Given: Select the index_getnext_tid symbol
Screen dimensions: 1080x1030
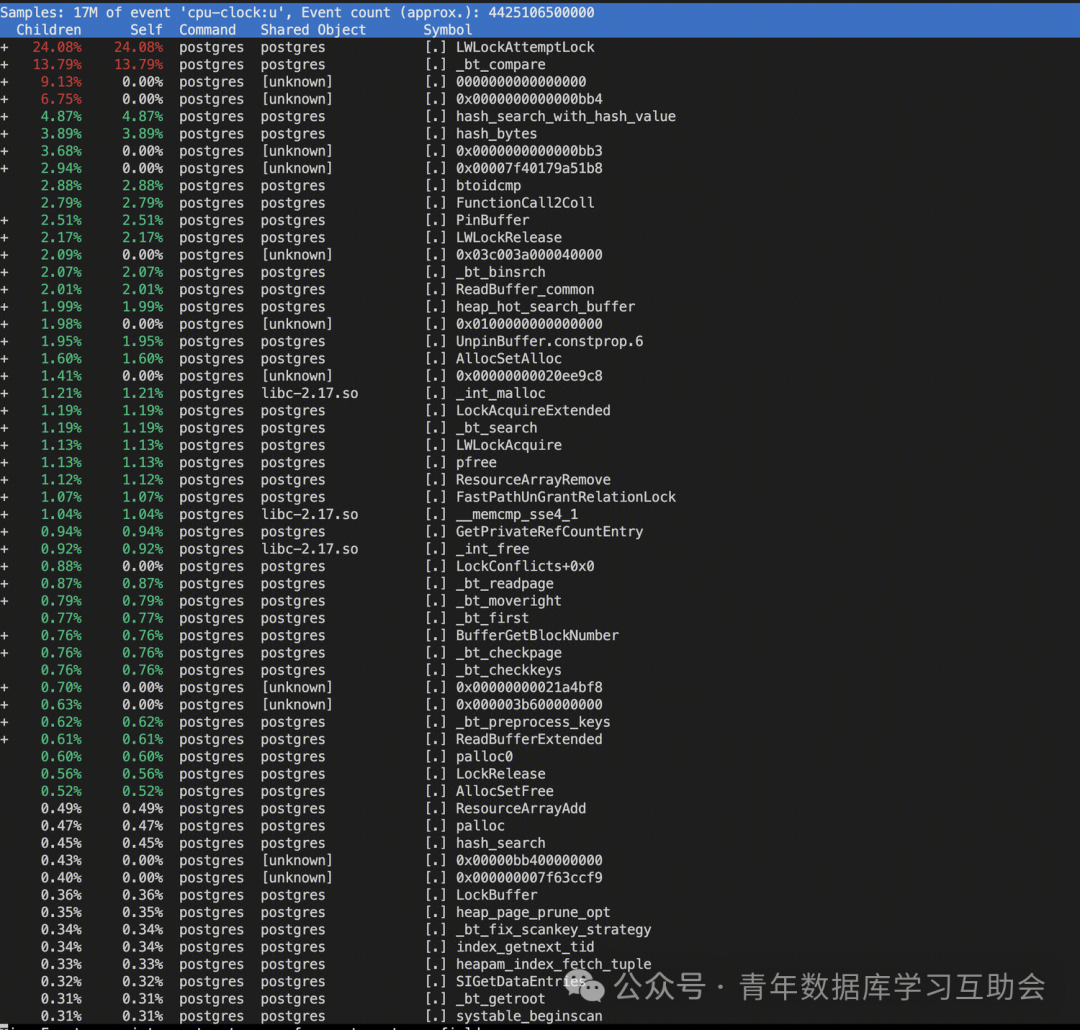Looking at the screenshot, I should (525, 947).
